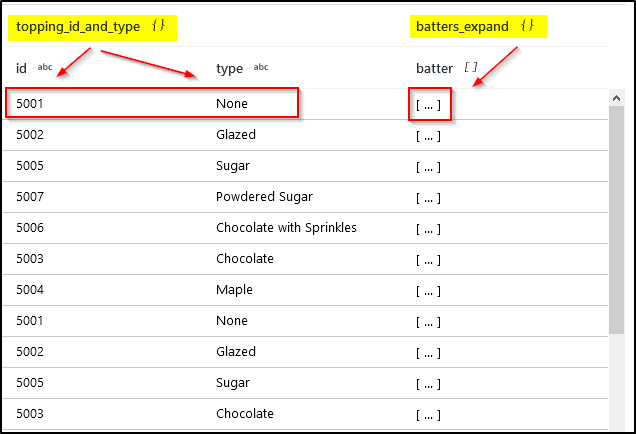Click the type column header
Viewport: 636px width, 434px height.
click(x=229, y=69)
